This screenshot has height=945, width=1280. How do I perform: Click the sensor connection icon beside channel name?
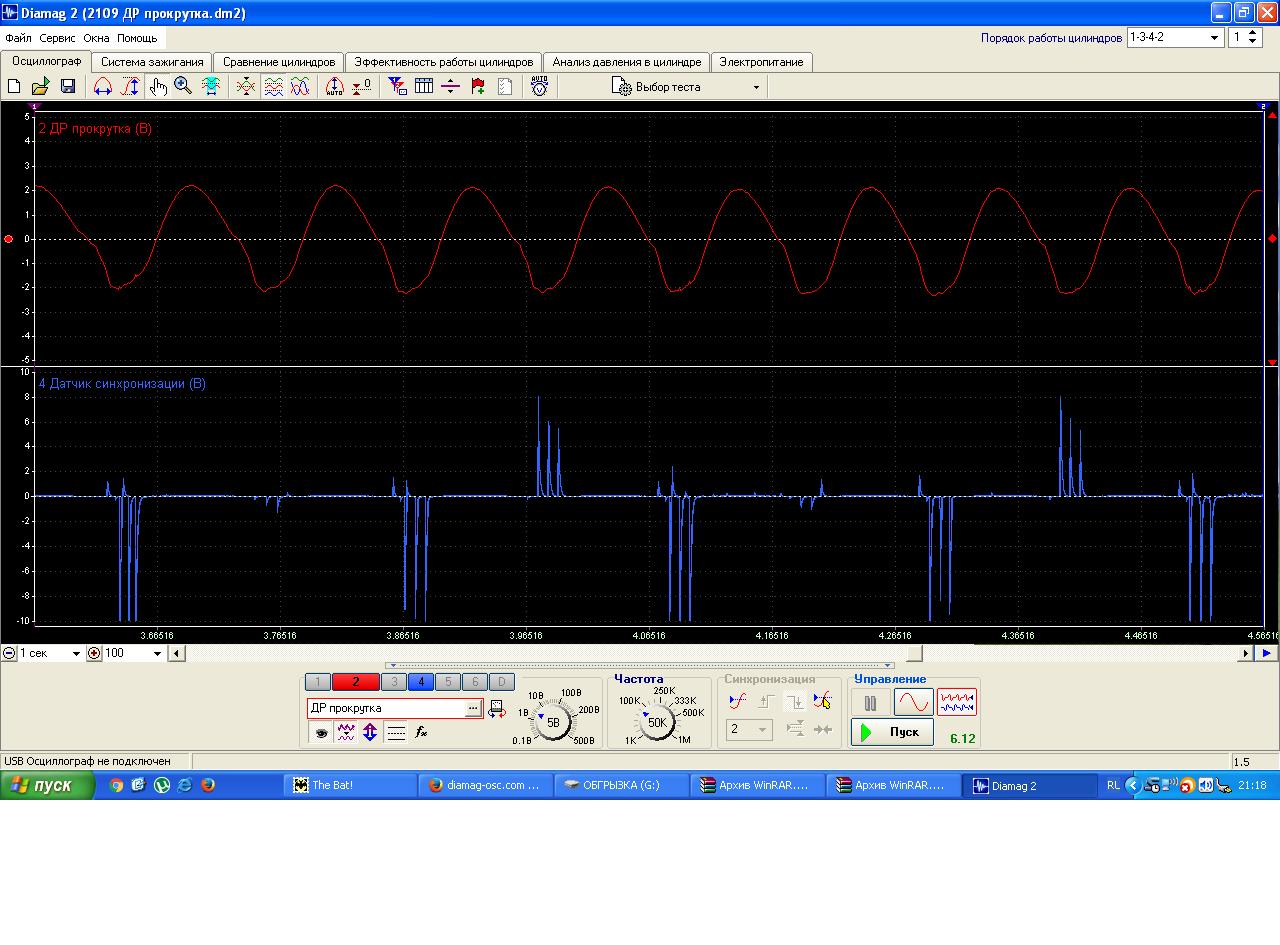[497, 709]
